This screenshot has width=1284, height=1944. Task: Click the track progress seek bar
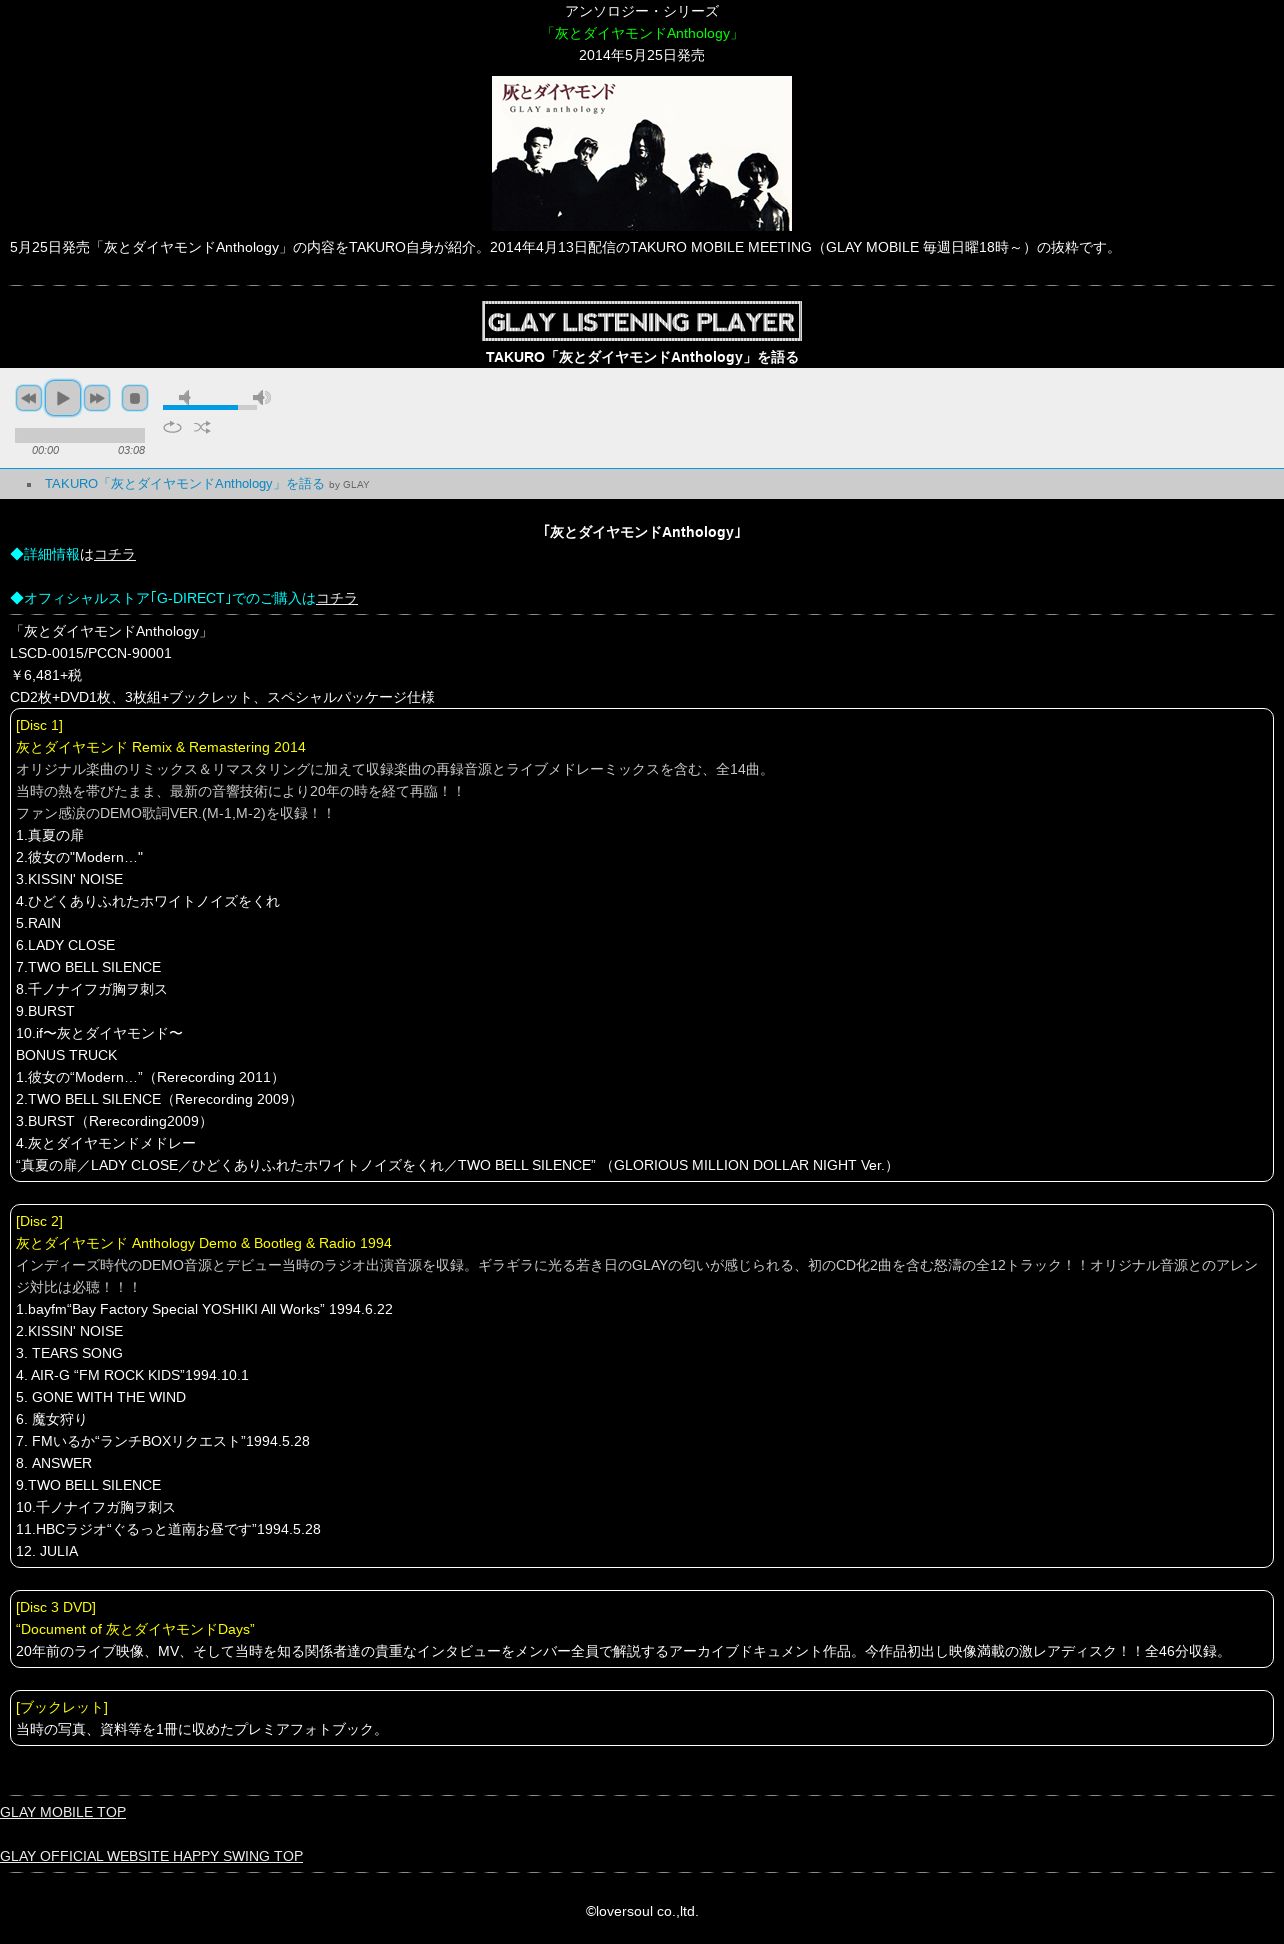point(80,435)
